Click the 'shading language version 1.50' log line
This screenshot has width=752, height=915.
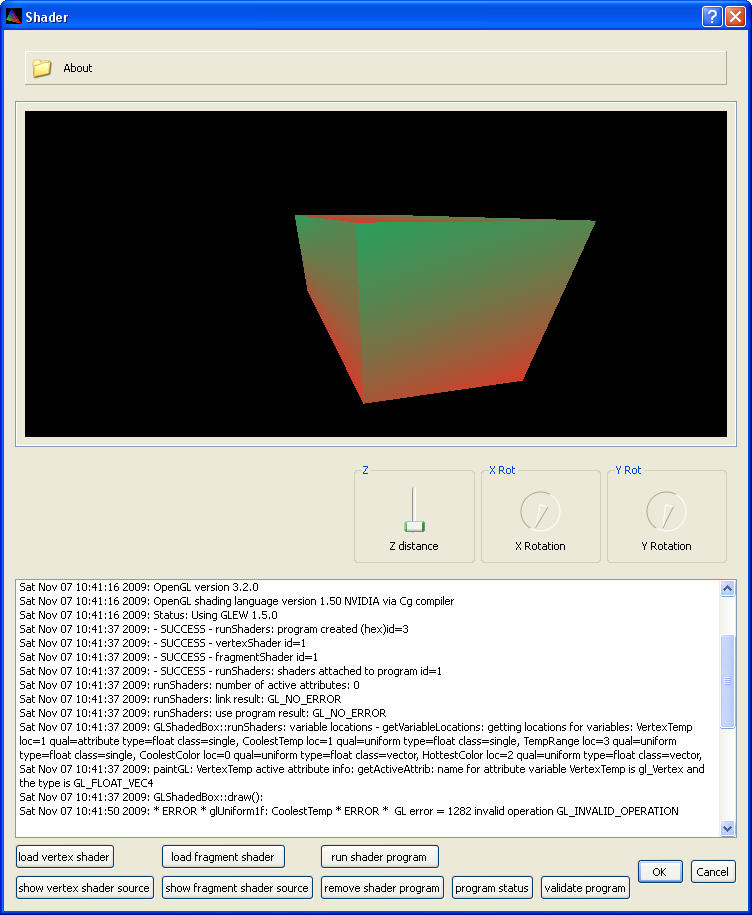coord(236,601)
